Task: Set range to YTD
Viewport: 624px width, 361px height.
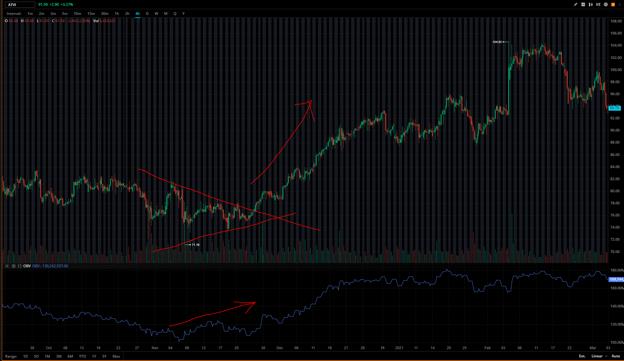Action: (x=82, y=356)
